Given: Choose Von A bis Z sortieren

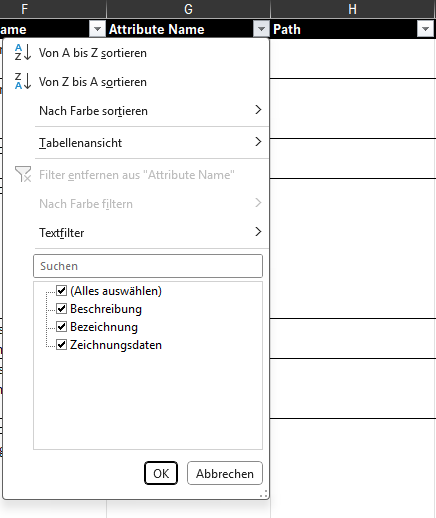Looking at the screenshot, I should pos(93,53).
